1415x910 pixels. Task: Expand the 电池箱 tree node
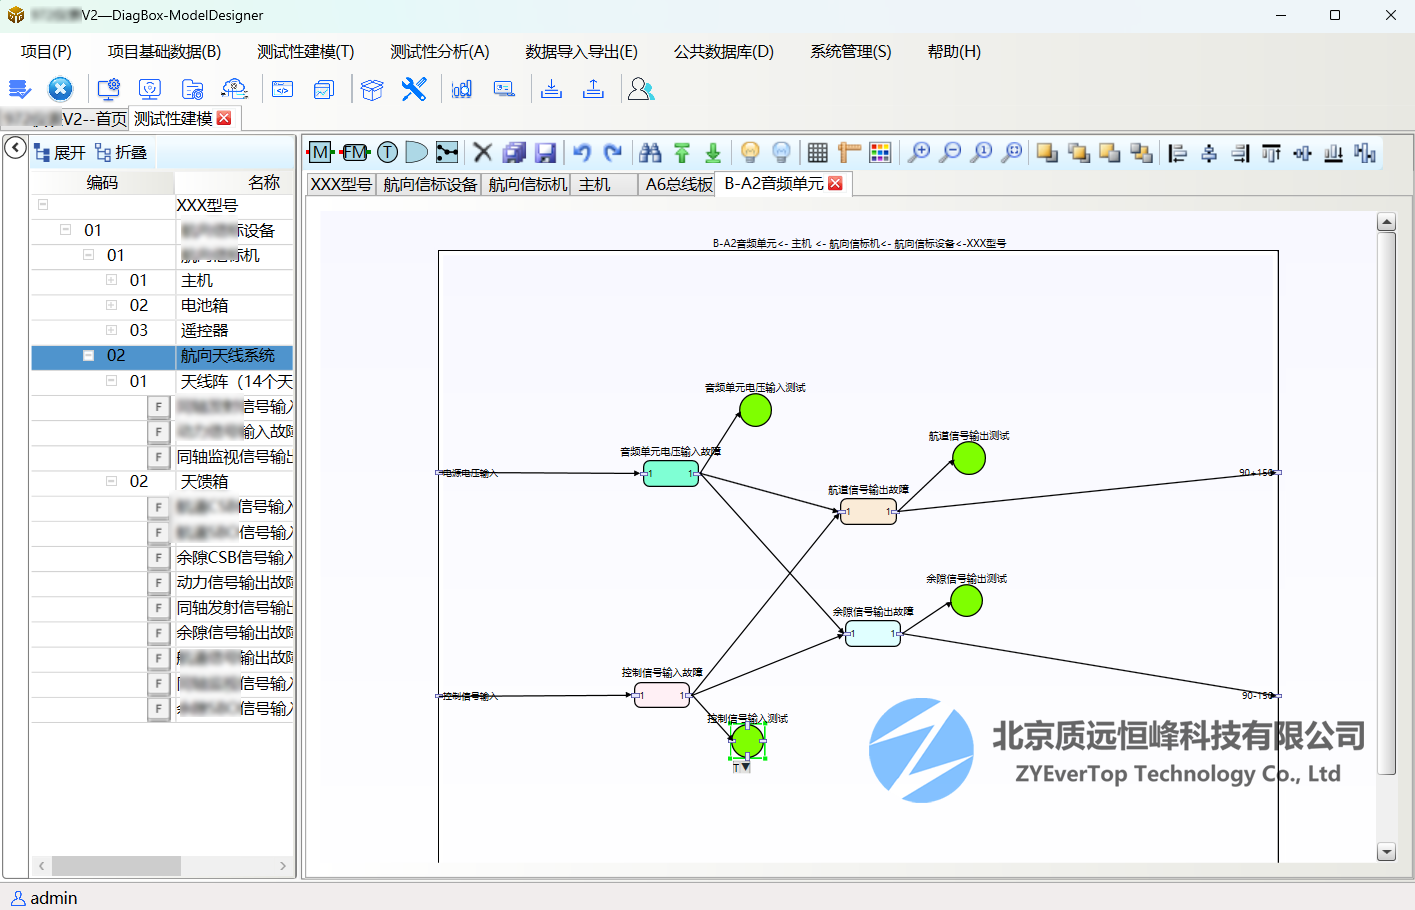tap(111, 305)
